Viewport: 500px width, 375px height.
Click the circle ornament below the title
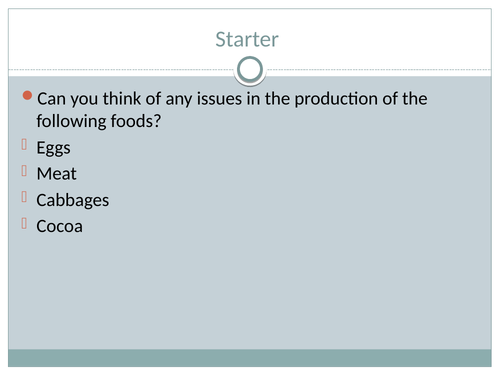pyautogui.click(x=250, y=69)
